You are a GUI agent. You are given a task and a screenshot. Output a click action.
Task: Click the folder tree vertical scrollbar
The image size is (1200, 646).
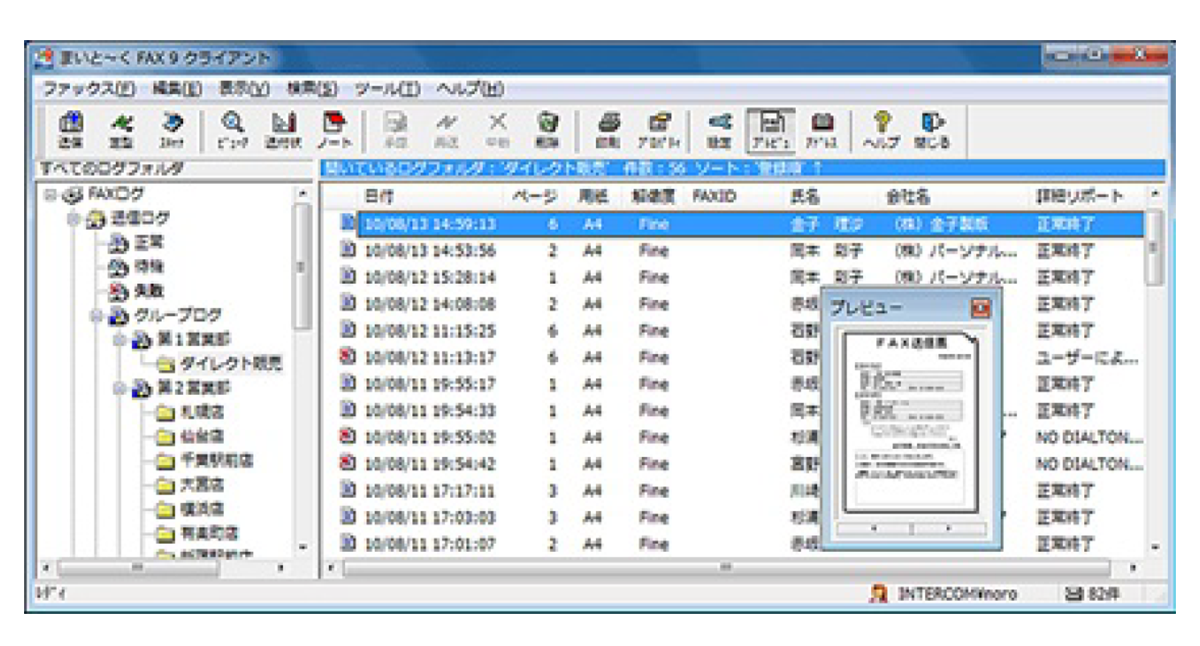pos(303,371)
